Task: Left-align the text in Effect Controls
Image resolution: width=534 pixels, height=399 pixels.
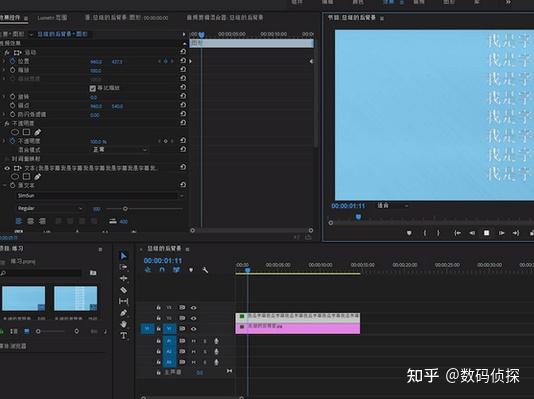Action: (x=19, y=221)
